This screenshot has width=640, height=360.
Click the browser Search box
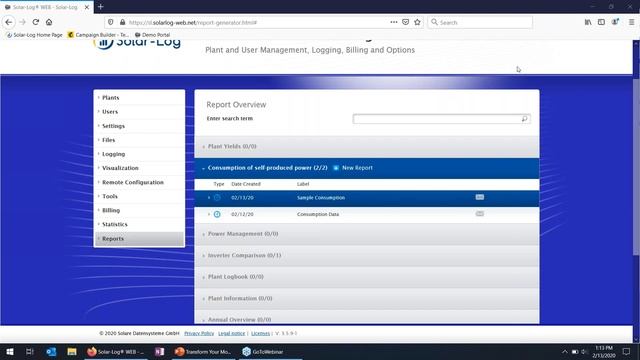click(x=480, y=22)
